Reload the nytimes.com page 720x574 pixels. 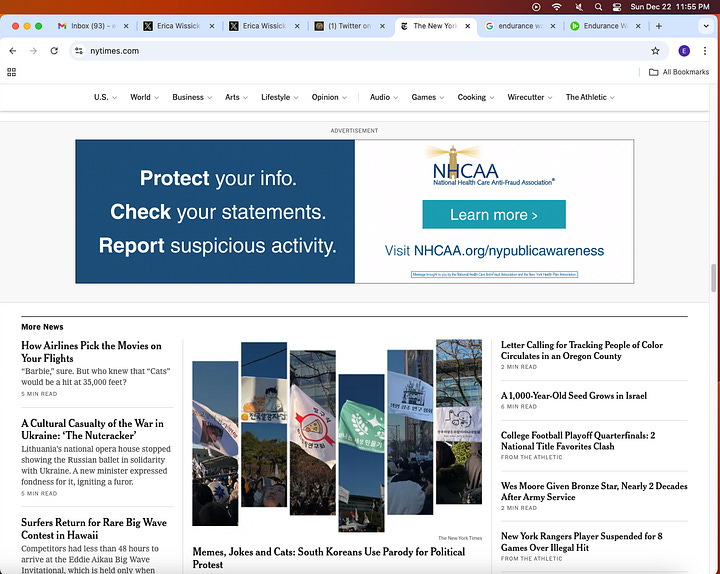[x=54, y=51]
